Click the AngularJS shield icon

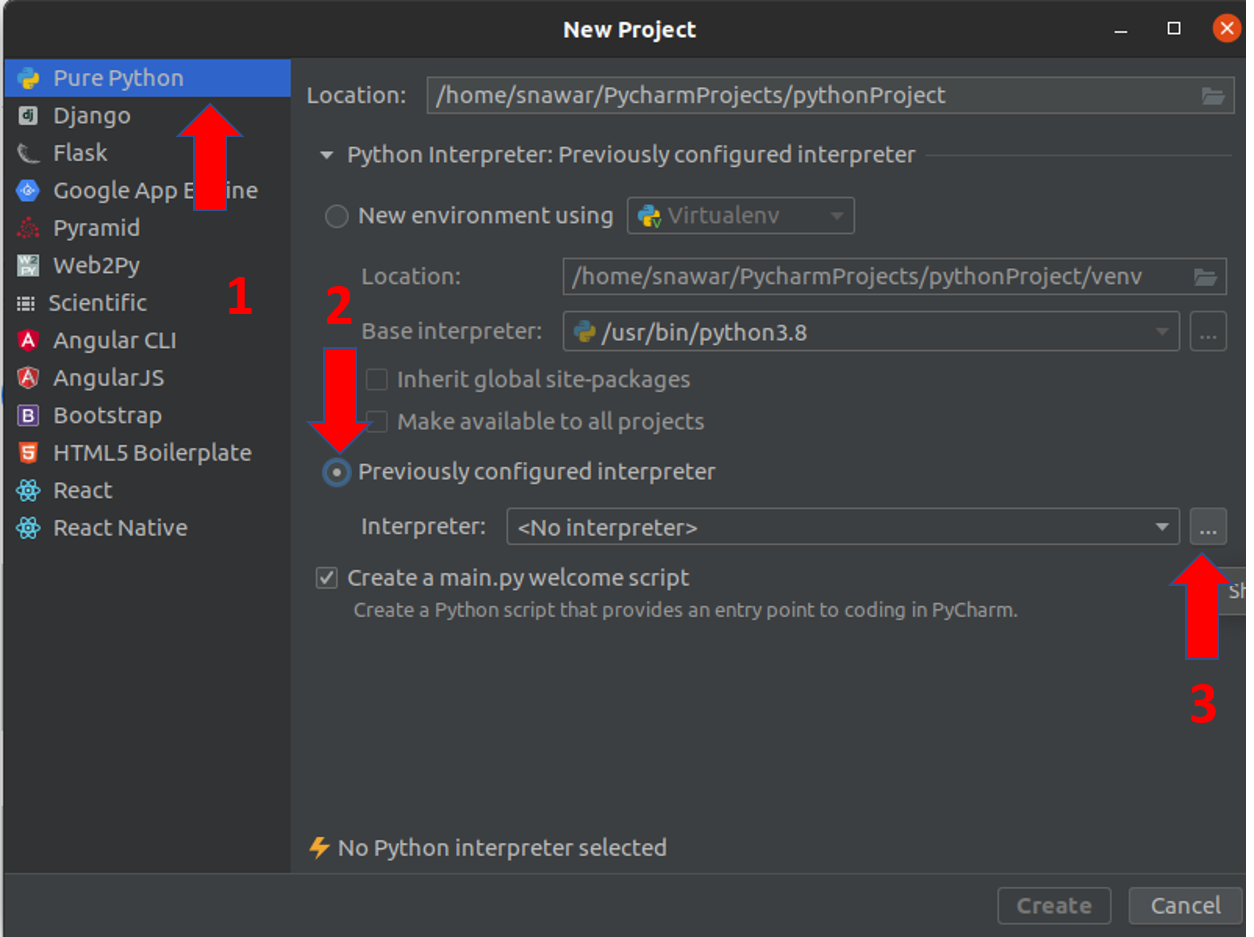[x=28, y=378]
